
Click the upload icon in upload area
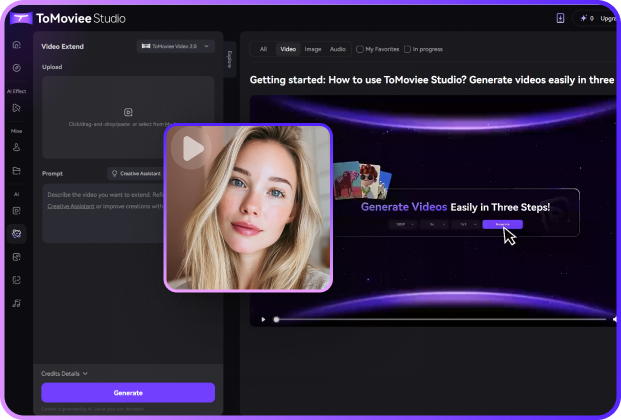[128, 112]
